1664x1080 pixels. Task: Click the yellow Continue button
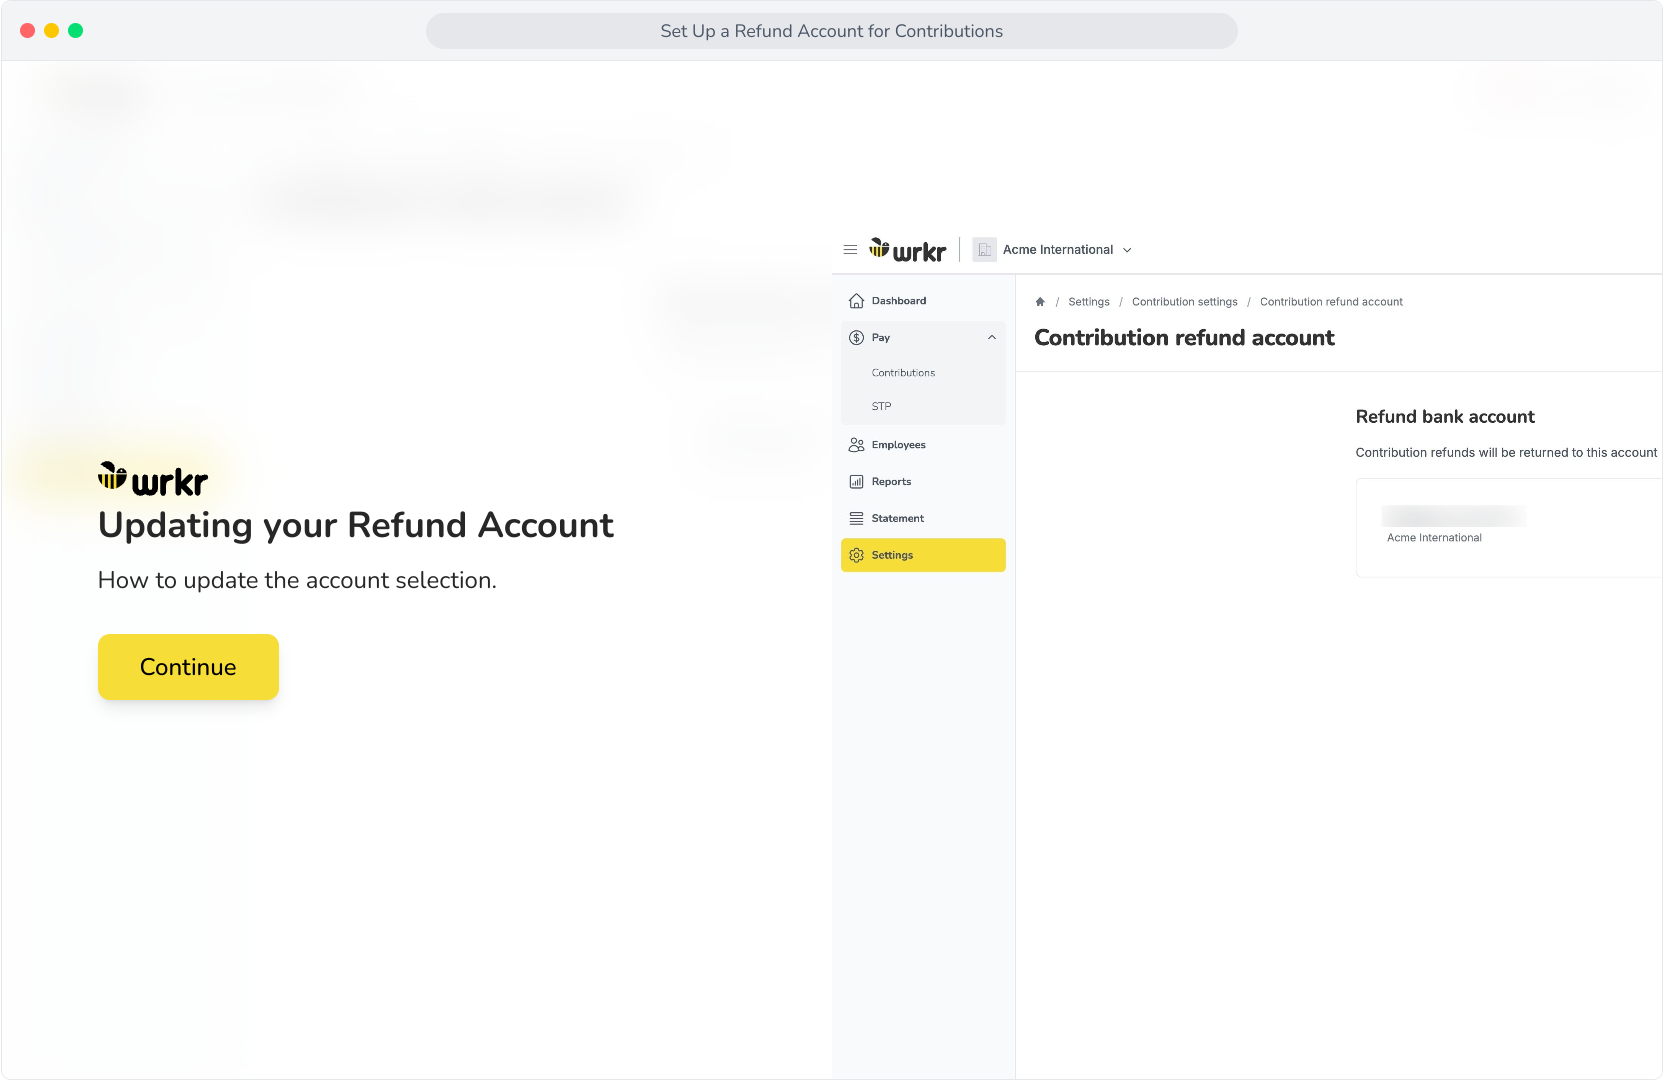188,667
